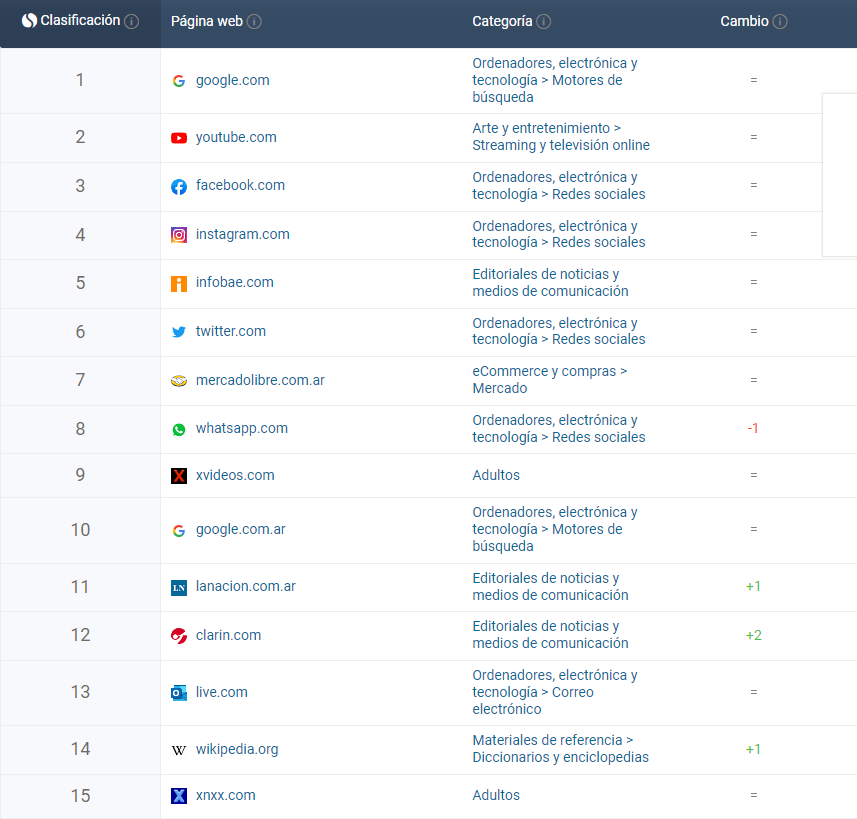Viewport: 857px width, 819px height.
Task: Click the Mercado Libre favicon in row 7
Action: tap(179, 381)
